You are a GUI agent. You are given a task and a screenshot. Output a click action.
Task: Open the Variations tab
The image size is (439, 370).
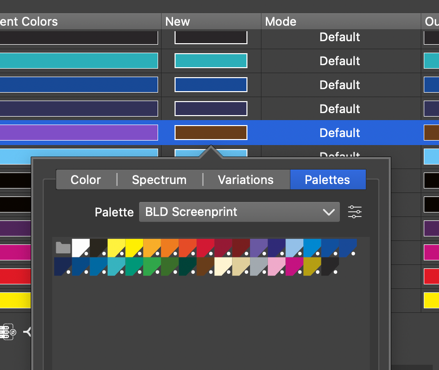pos(246,180)
